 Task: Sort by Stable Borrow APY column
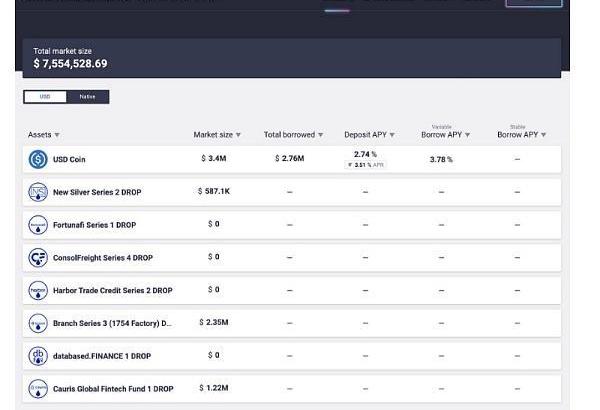pos(521,135)
